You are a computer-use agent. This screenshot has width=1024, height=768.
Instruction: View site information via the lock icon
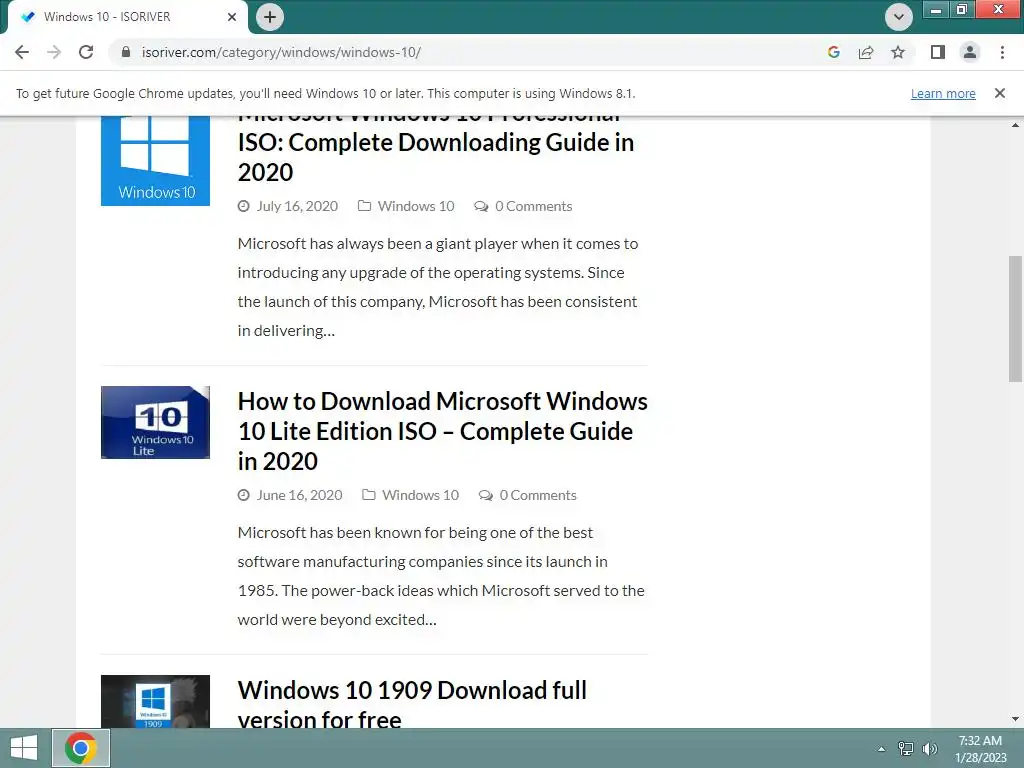(126, 52)
